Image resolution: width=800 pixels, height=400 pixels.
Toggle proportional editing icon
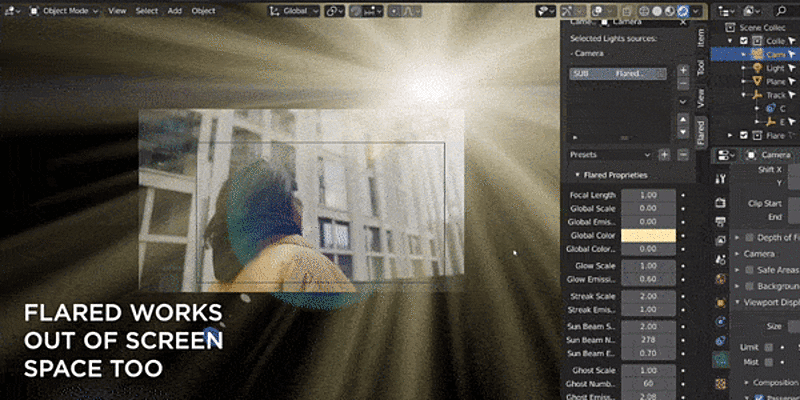click(396, 11)
